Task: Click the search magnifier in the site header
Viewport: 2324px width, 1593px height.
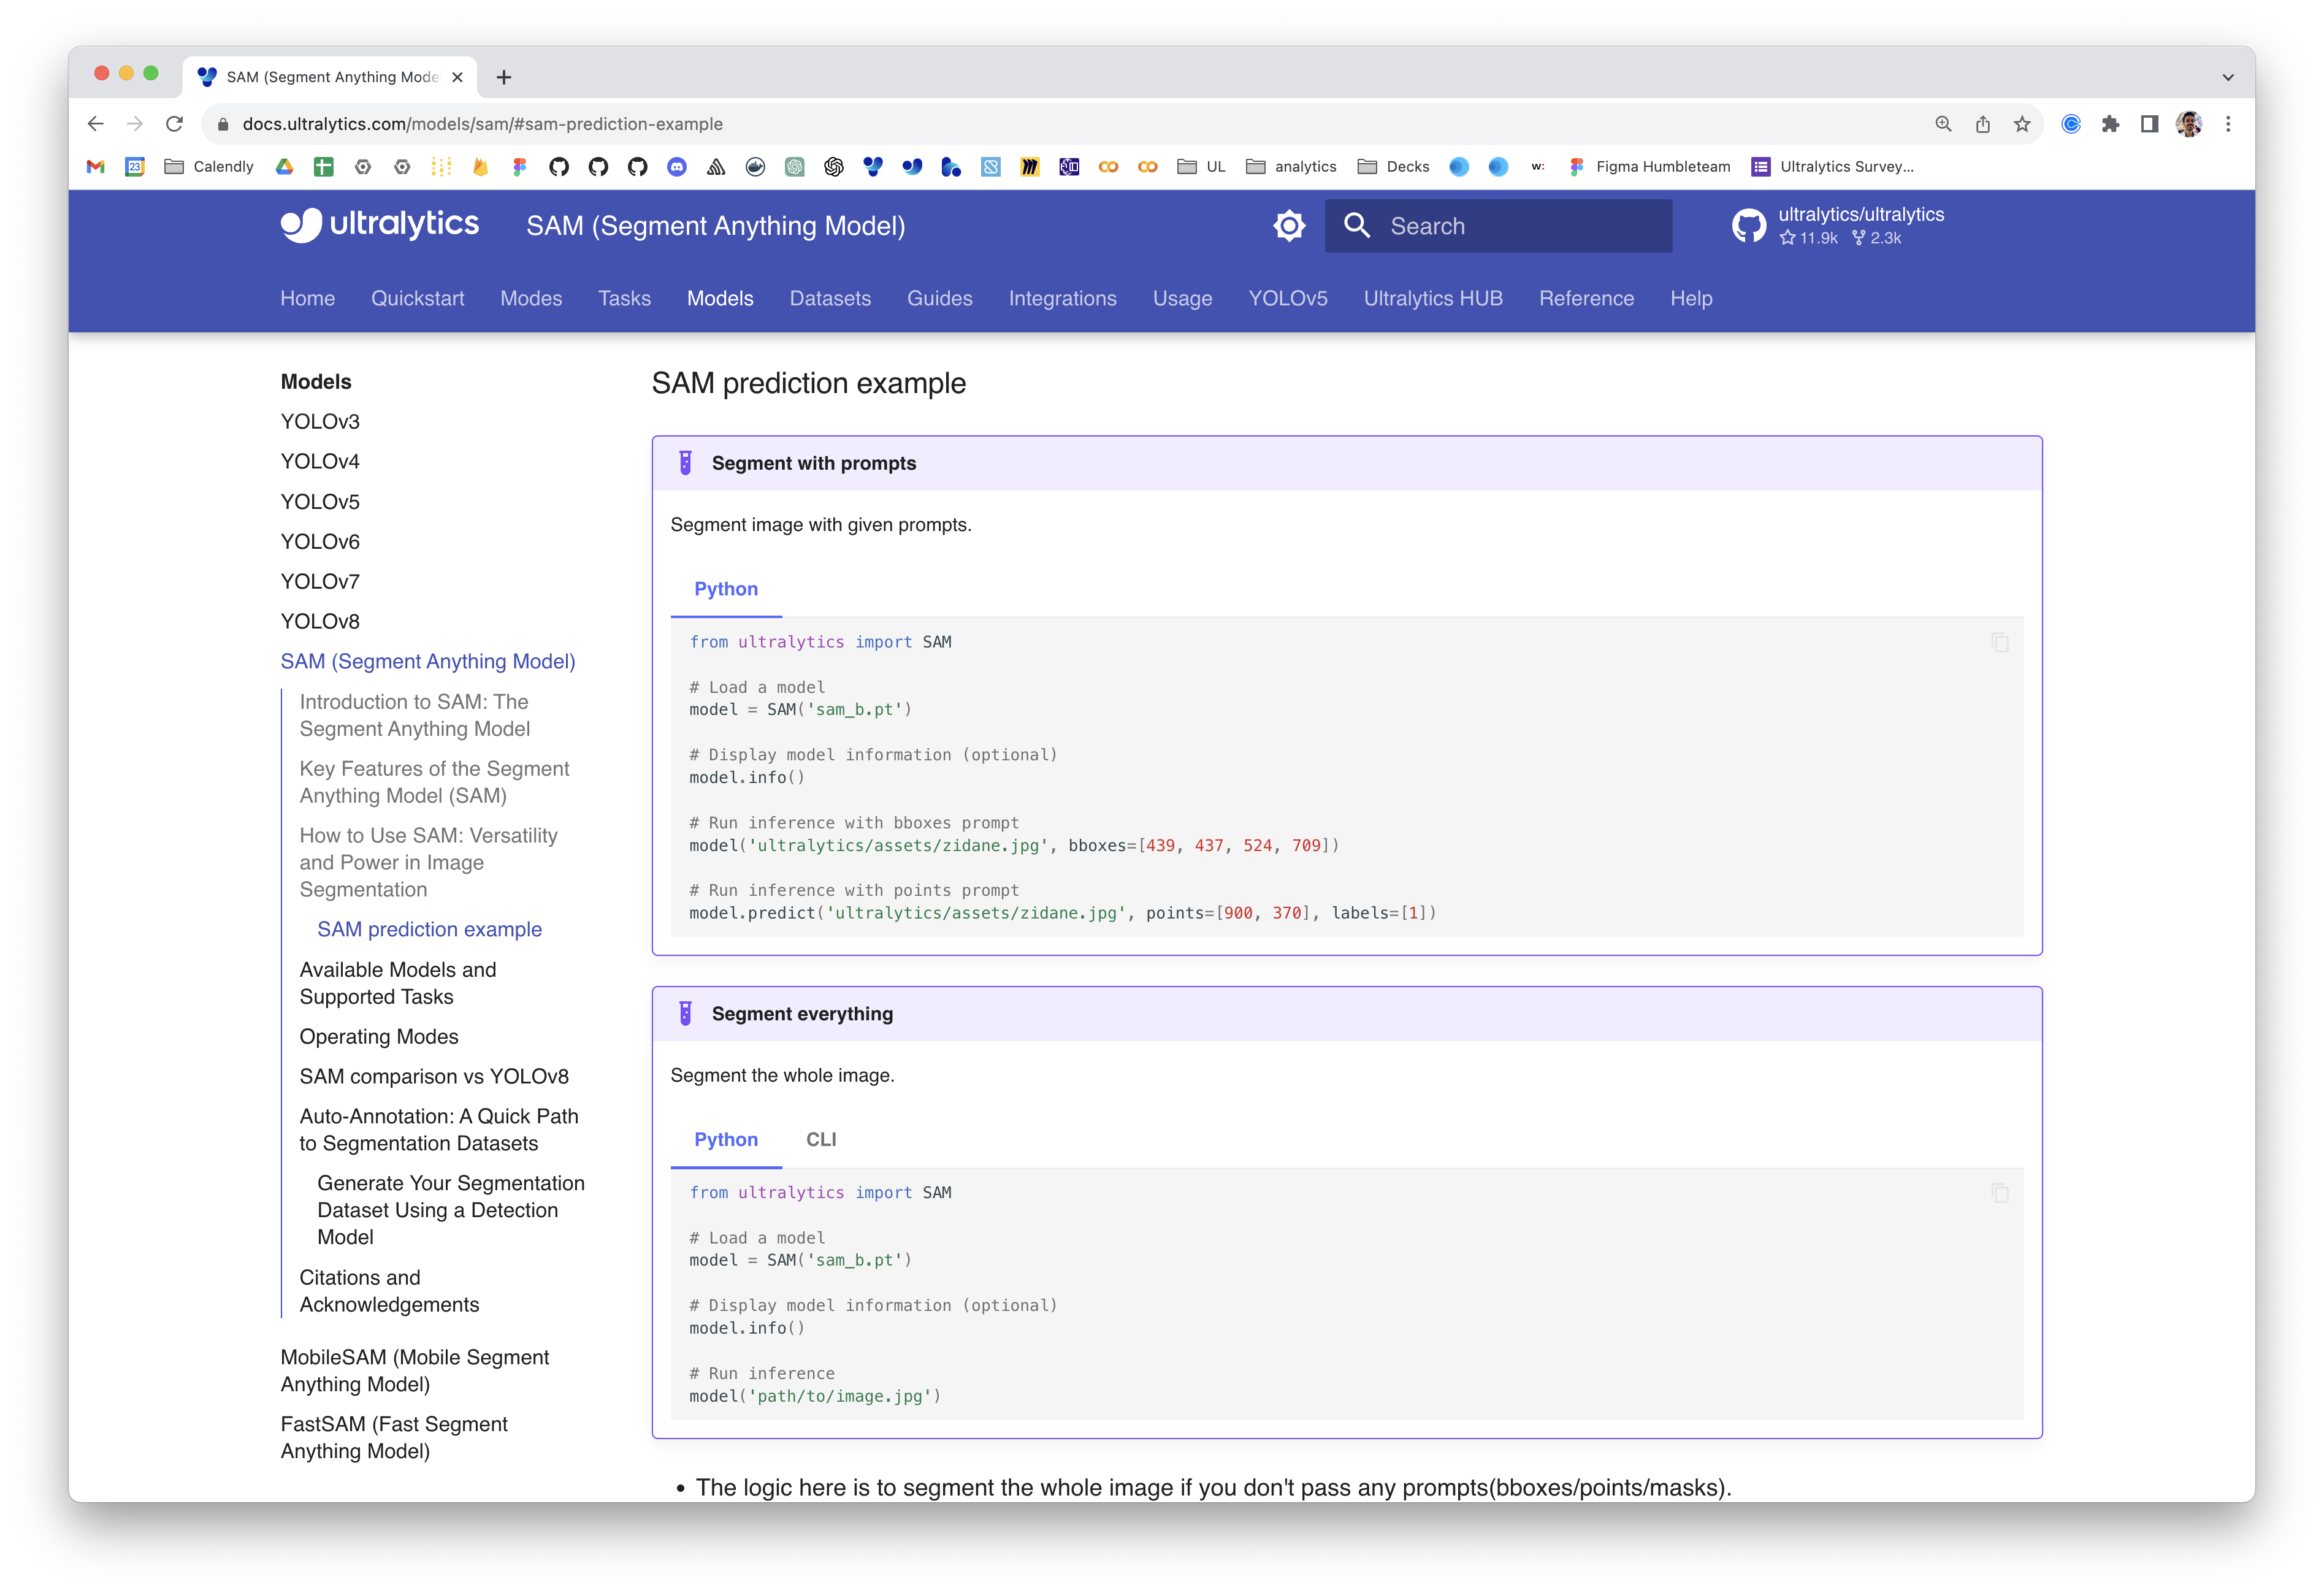Action: (1357, 226)
